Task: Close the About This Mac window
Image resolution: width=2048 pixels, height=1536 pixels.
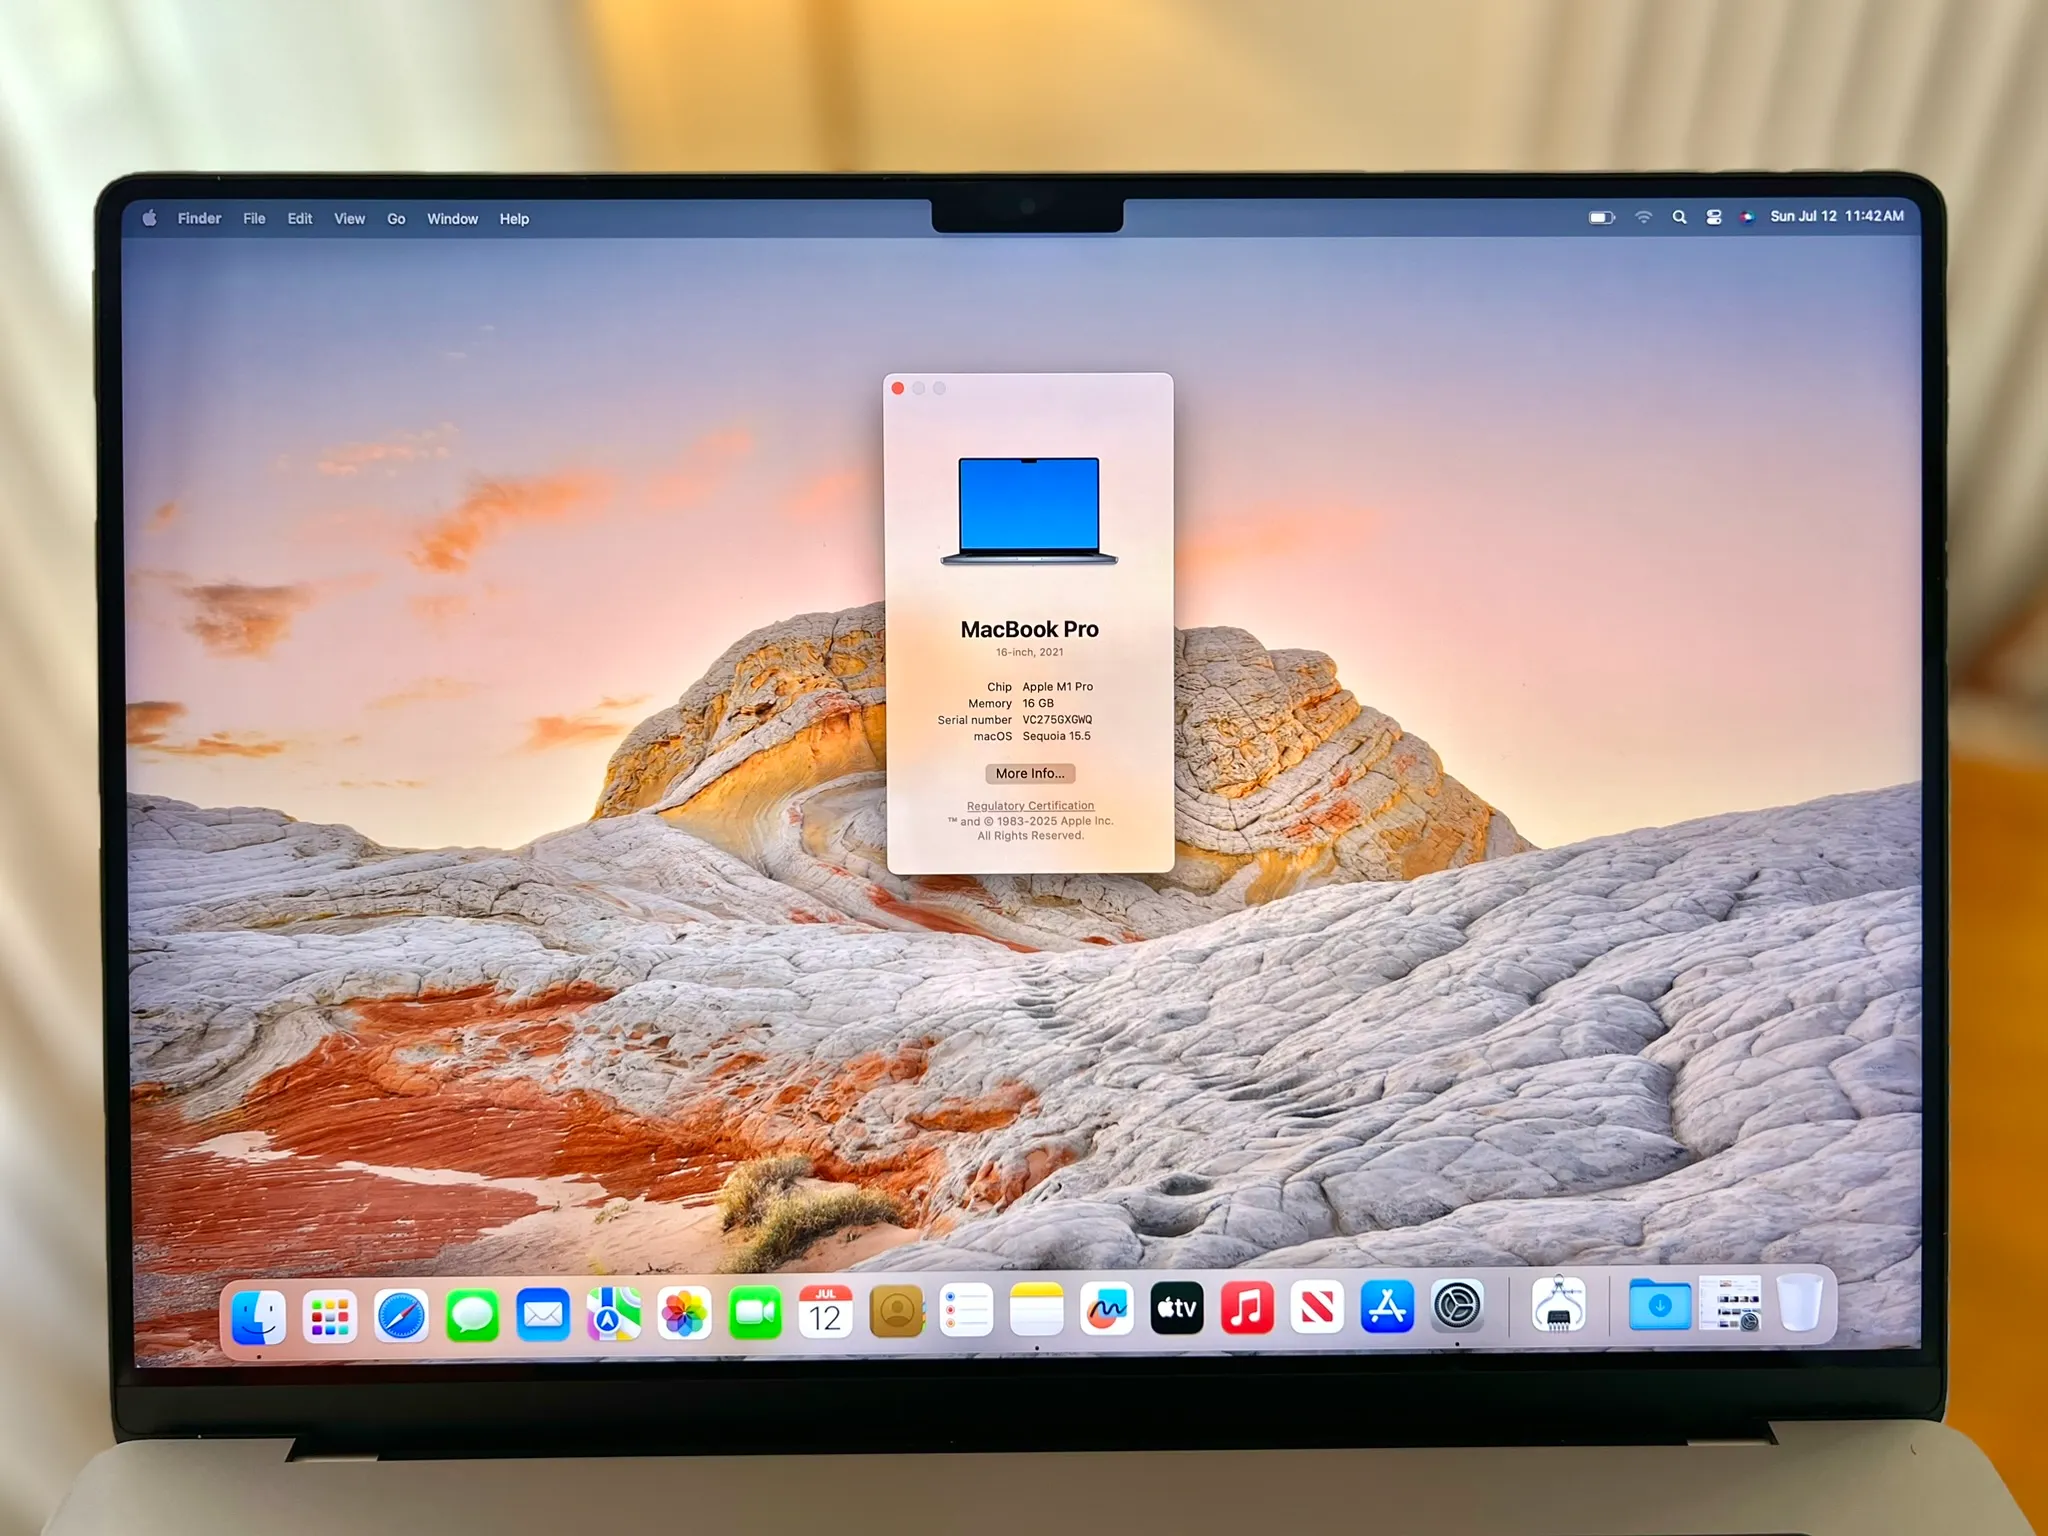Action: [898, 388]
